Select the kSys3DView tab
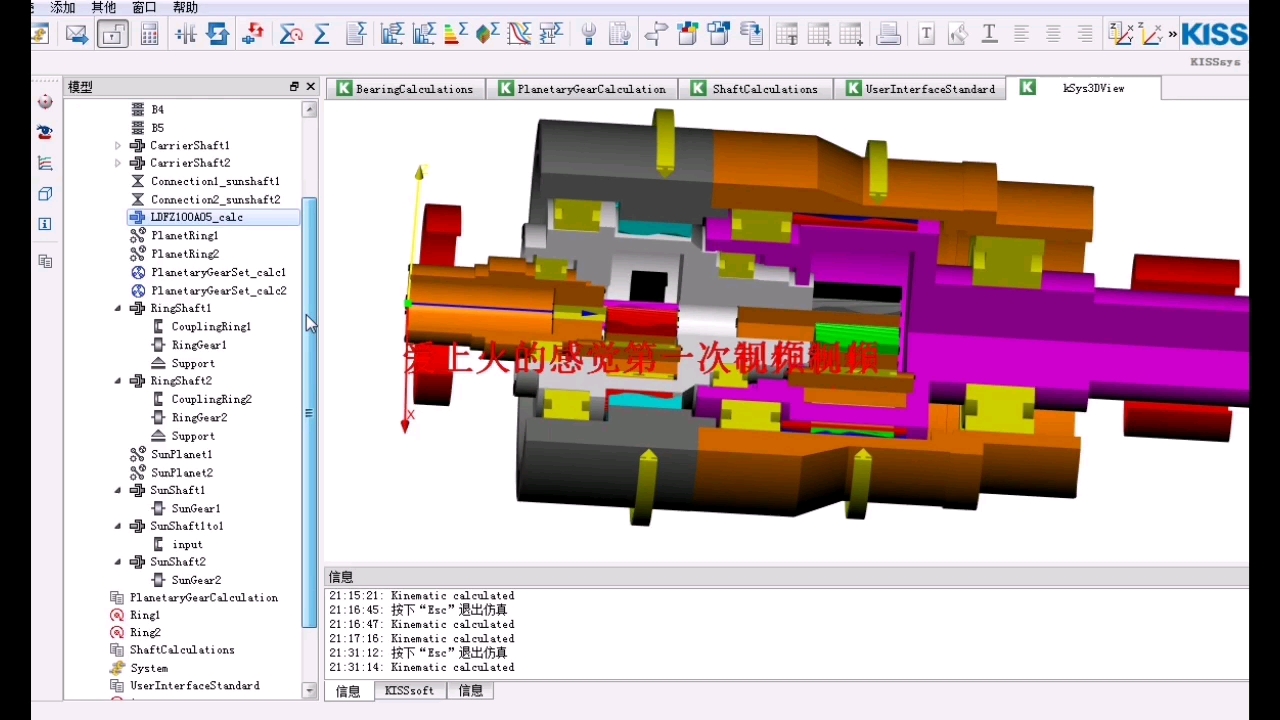The width and height of the screenshot is (1280, 720). click(1084, 88)
